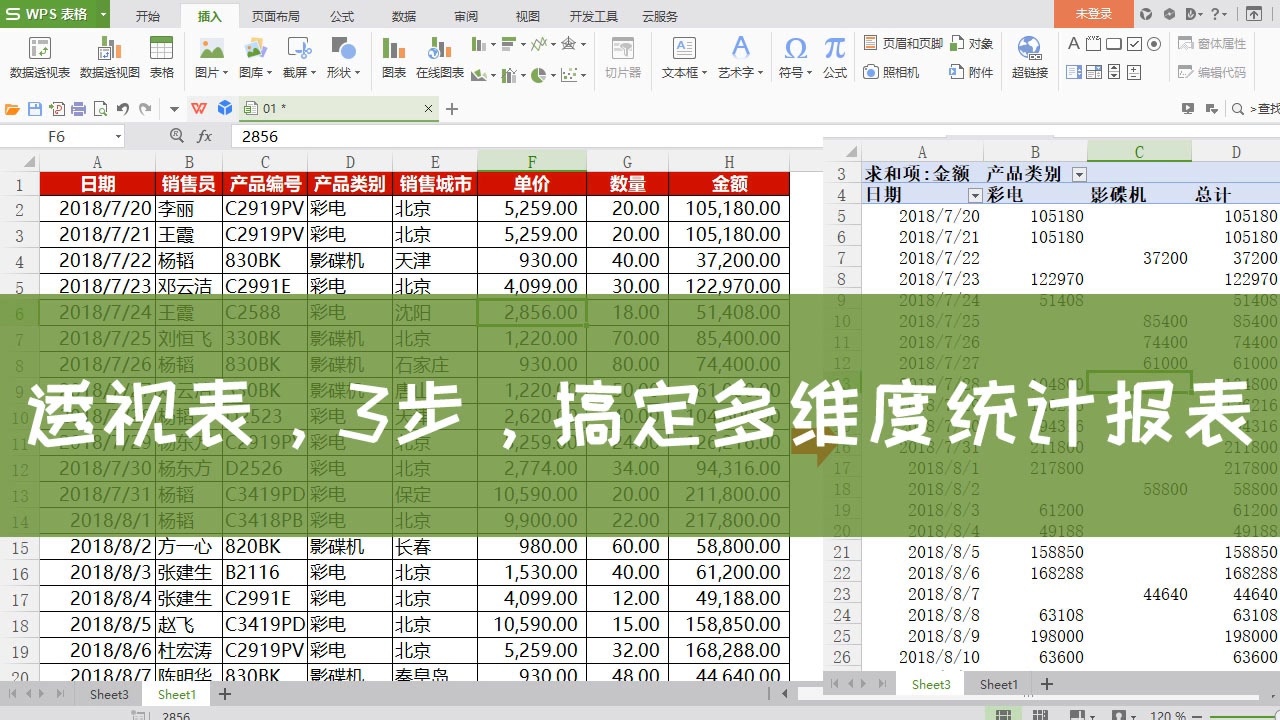
Task: Add a new sheet in left workbook
Action: [x=225, y=694]
